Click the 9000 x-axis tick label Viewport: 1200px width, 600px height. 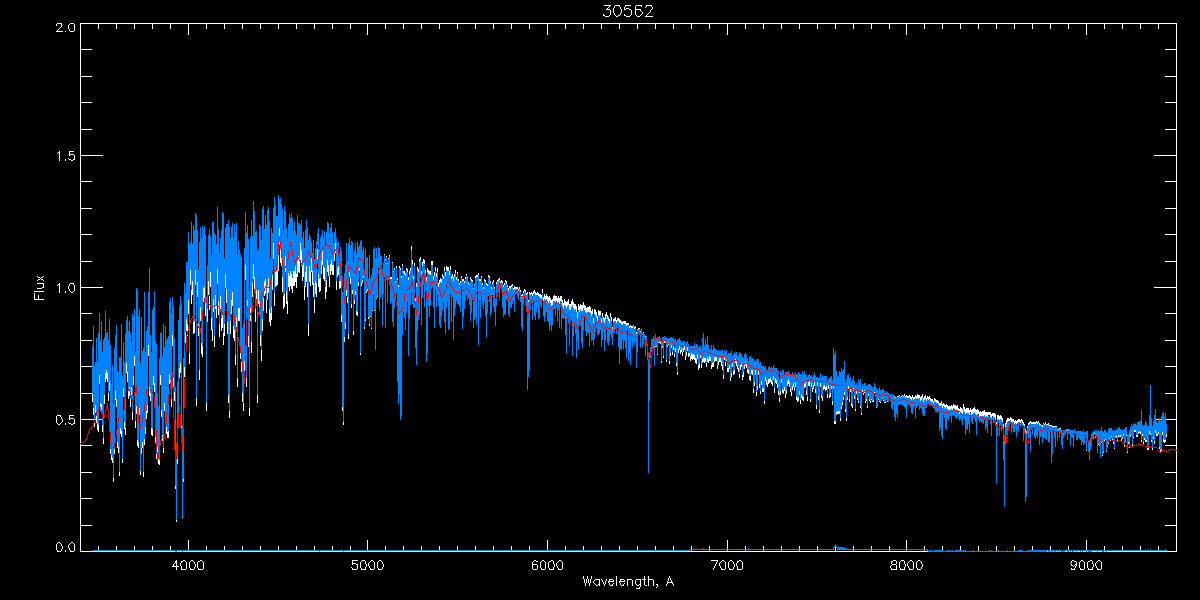1086,565
